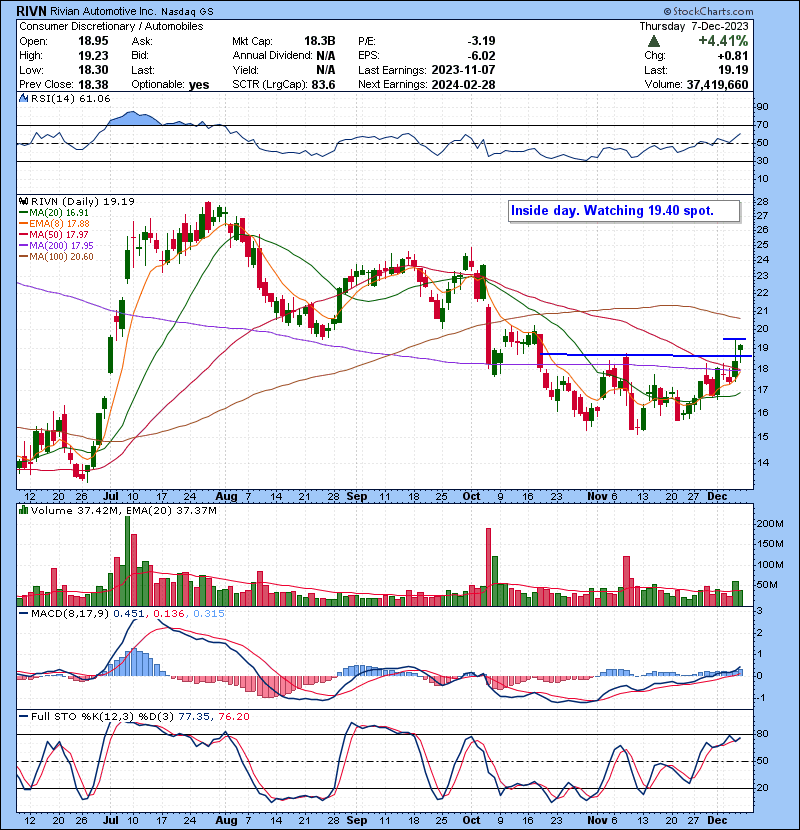
Task: Click the RIVN (Daily) 19.19 chart label
Action: [x=83, y=201]
